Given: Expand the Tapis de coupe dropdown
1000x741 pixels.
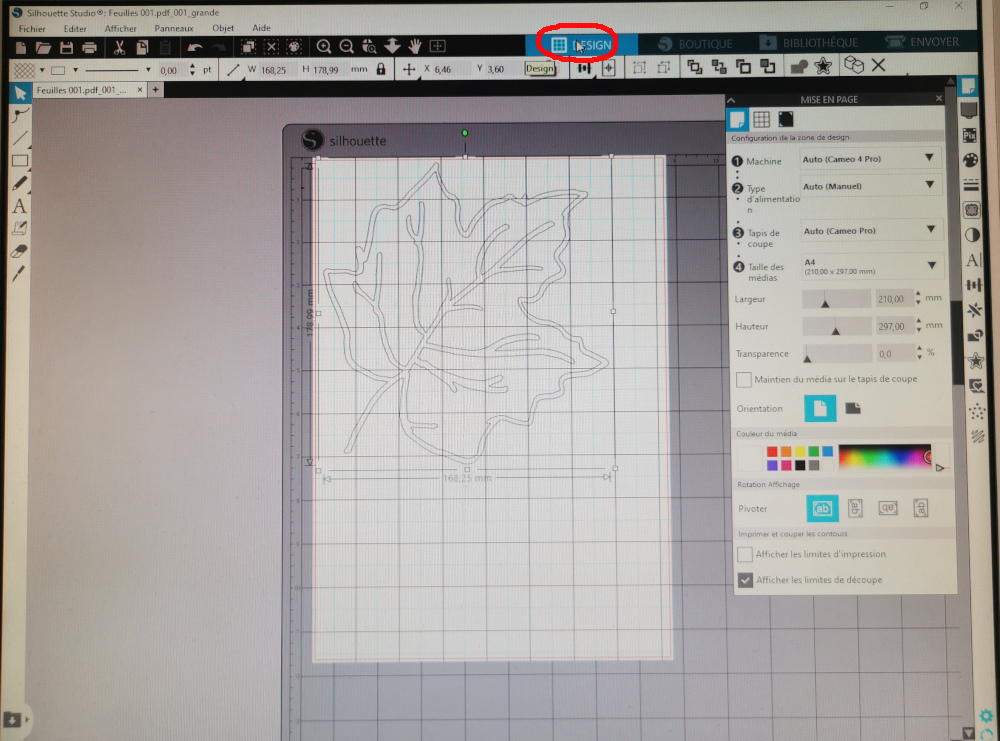Looking at the screenshot, I should tap(869, 231).
